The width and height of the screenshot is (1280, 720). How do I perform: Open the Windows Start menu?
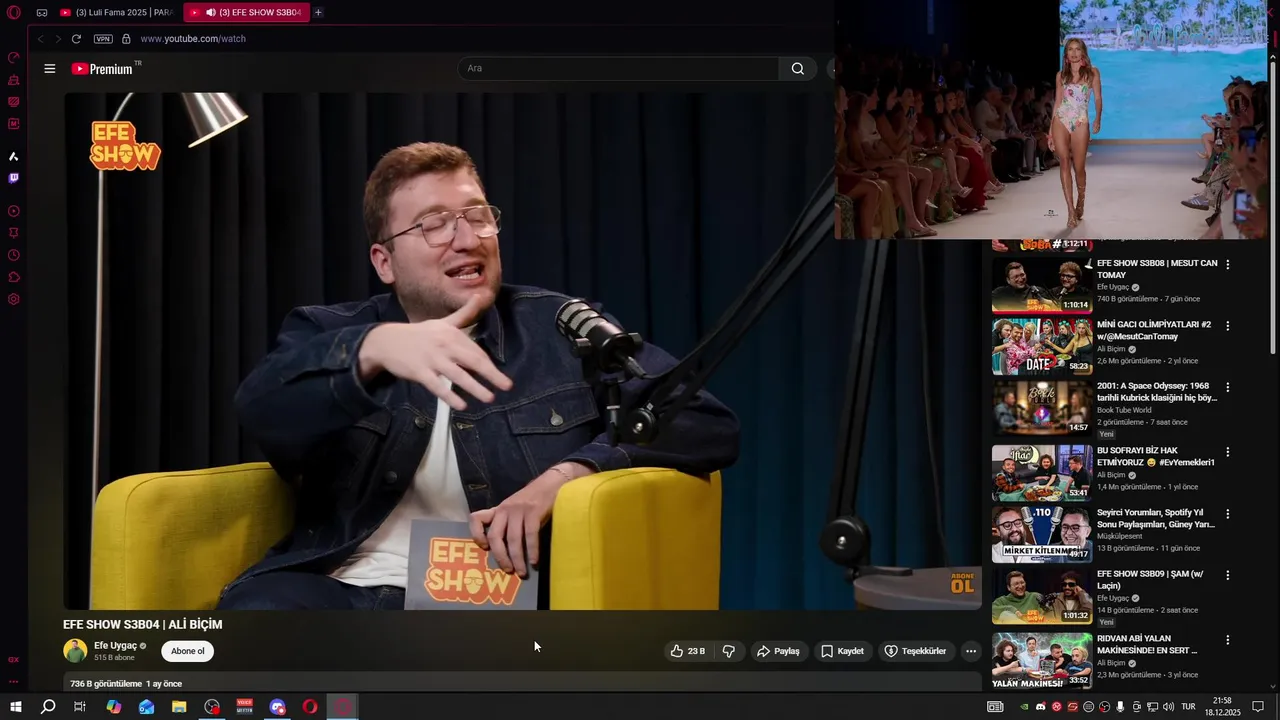(x=15, y=707)
